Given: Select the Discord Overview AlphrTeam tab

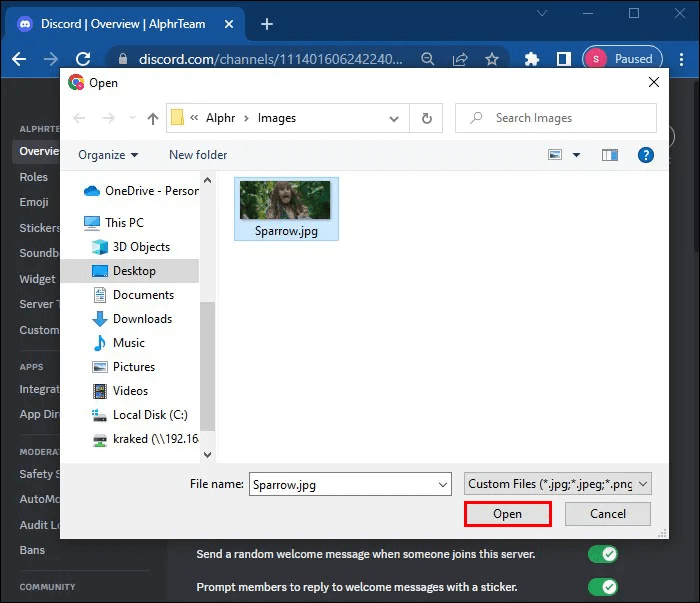Looking at the screenshot, I should click(124, 24).
